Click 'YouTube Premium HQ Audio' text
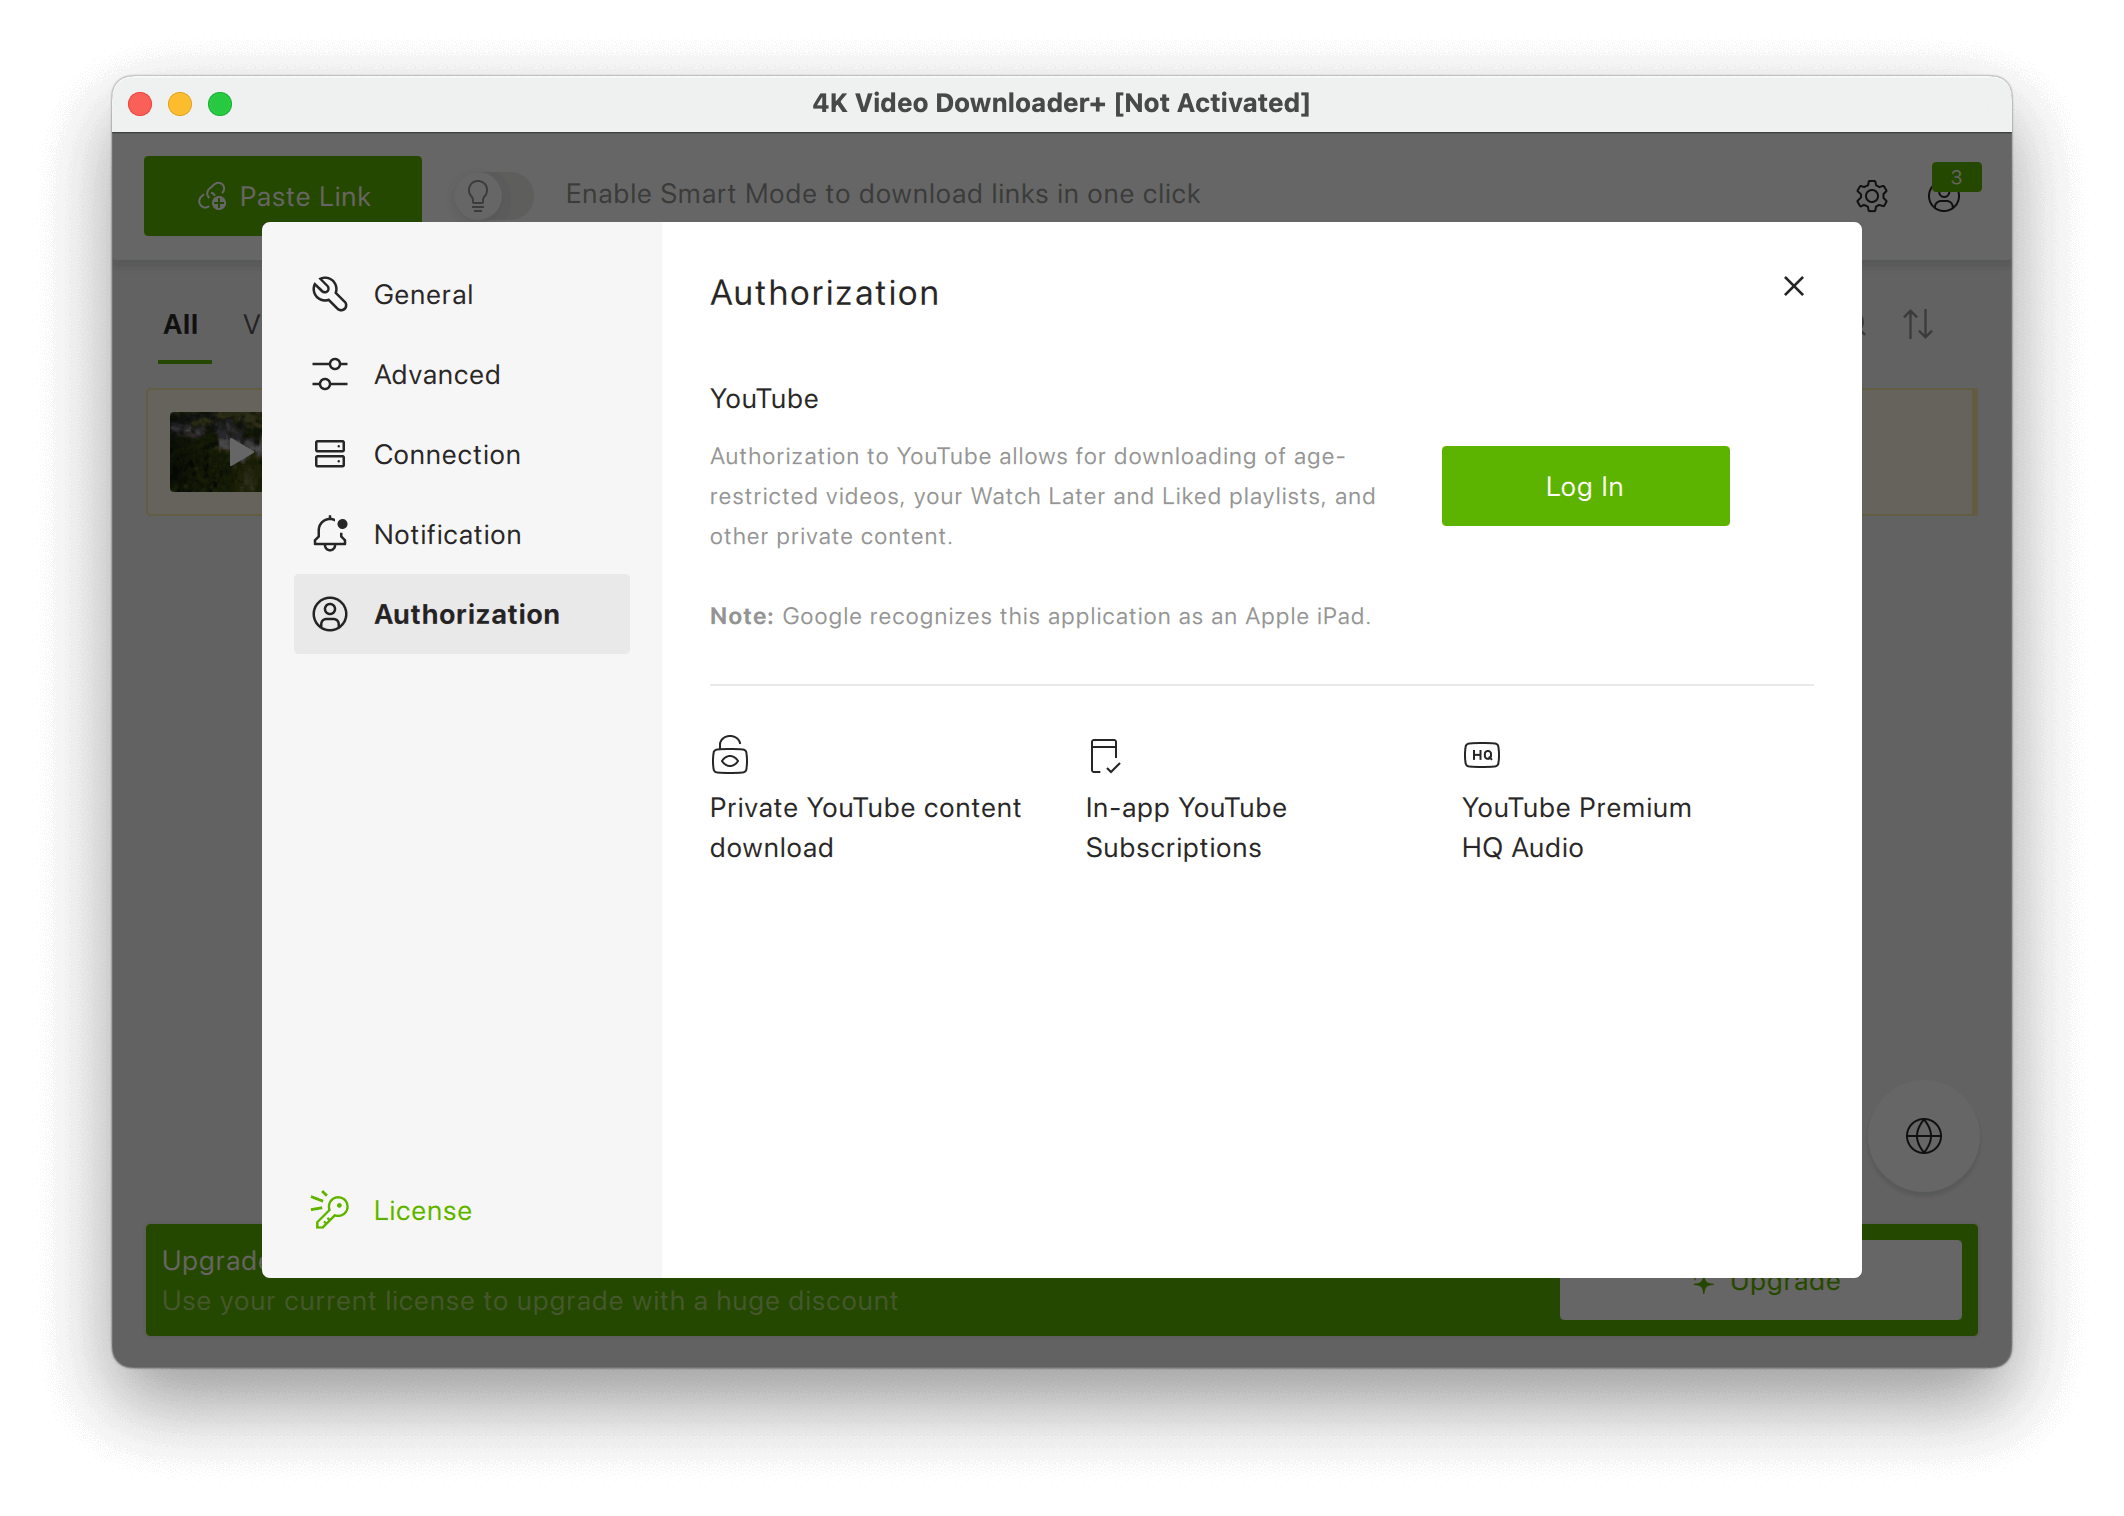This screenshot has height=1516, width=2124. click(1577, 827)
